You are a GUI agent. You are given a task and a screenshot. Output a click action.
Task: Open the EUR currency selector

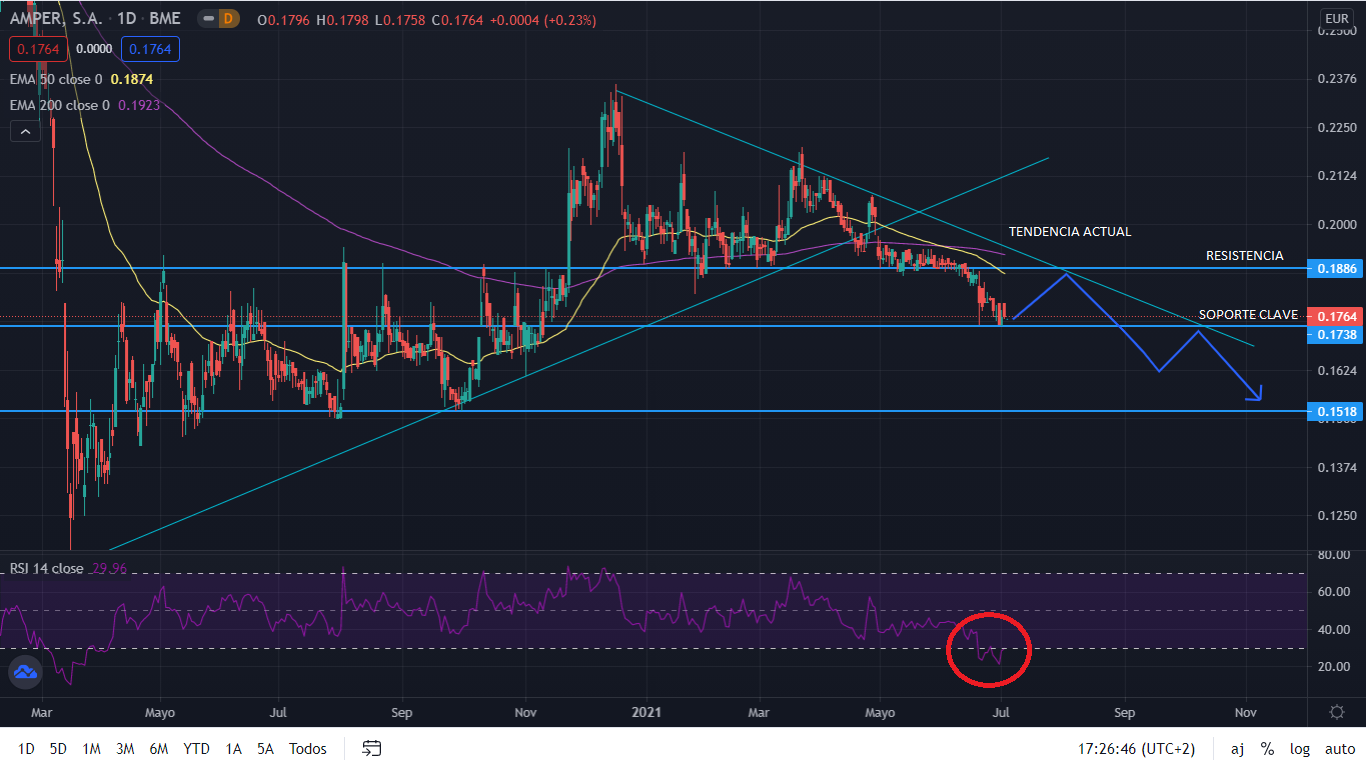pyautogui.click(x=1336, y=19)
